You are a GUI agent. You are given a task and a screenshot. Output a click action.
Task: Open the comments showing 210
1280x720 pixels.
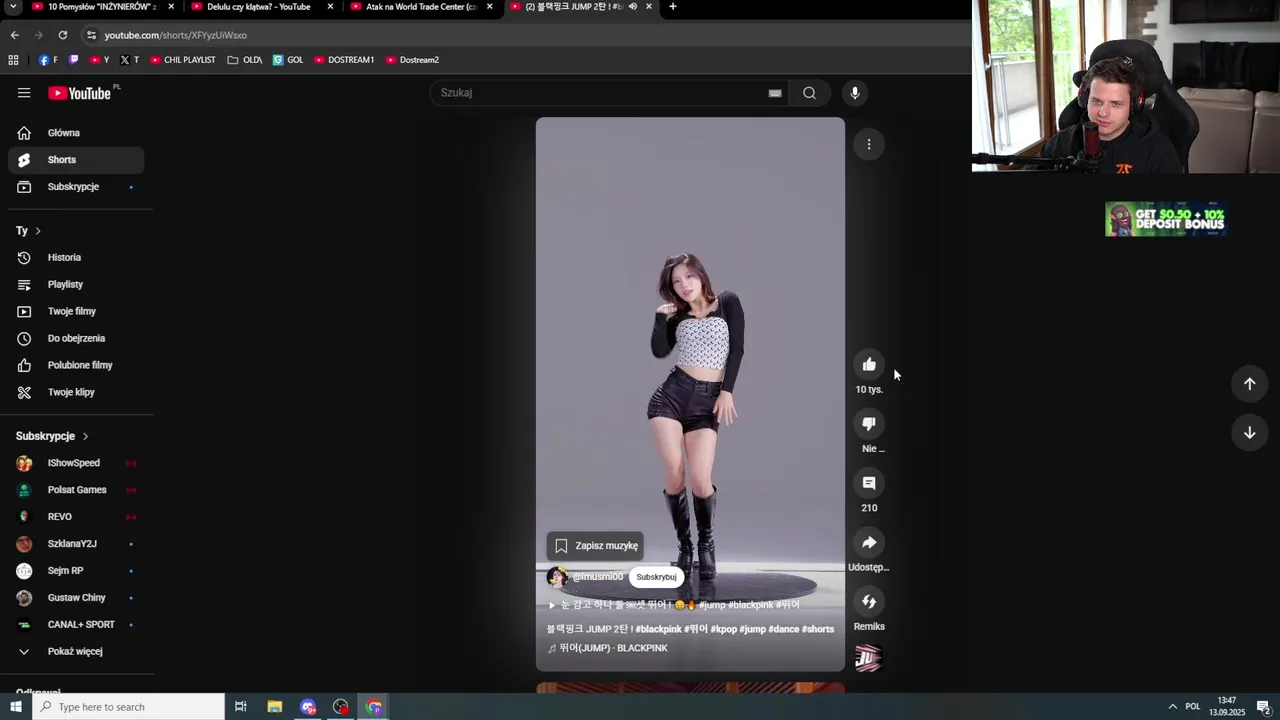point(869,483)
